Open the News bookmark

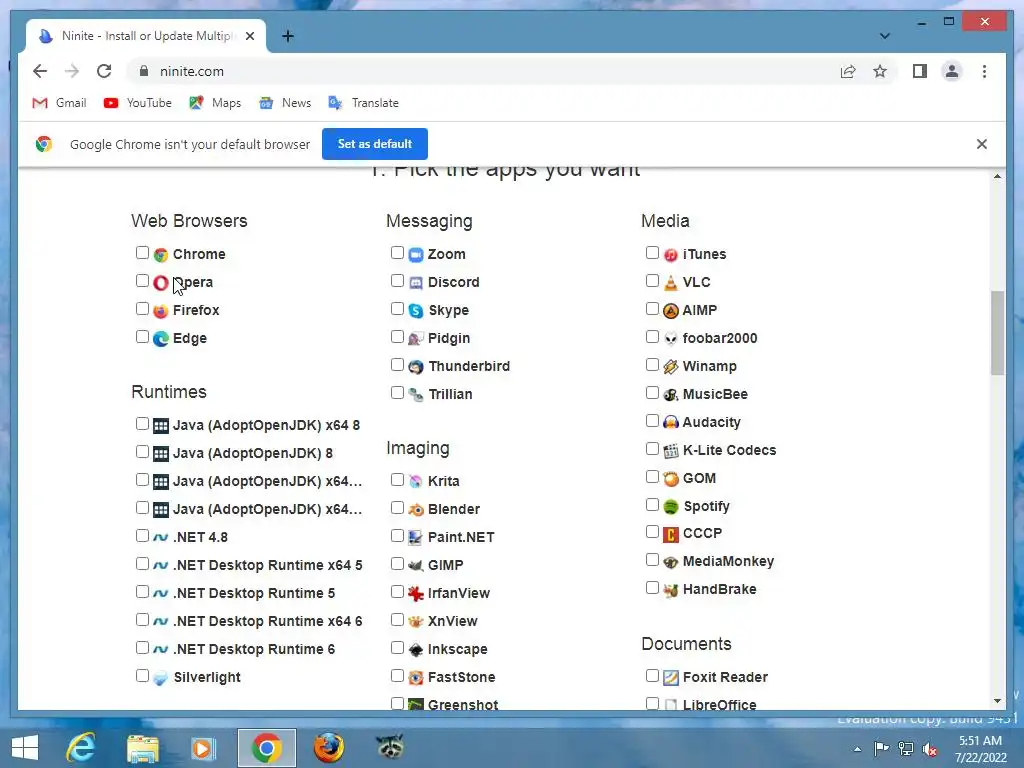(x=285, y=103)
